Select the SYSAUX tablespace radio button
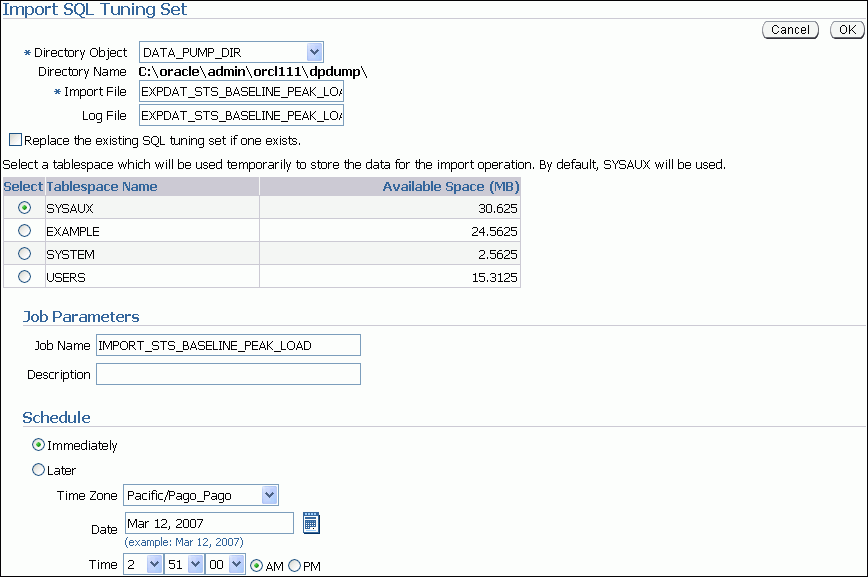This screenshot has width=868, height=577. (x=24, y=208)
